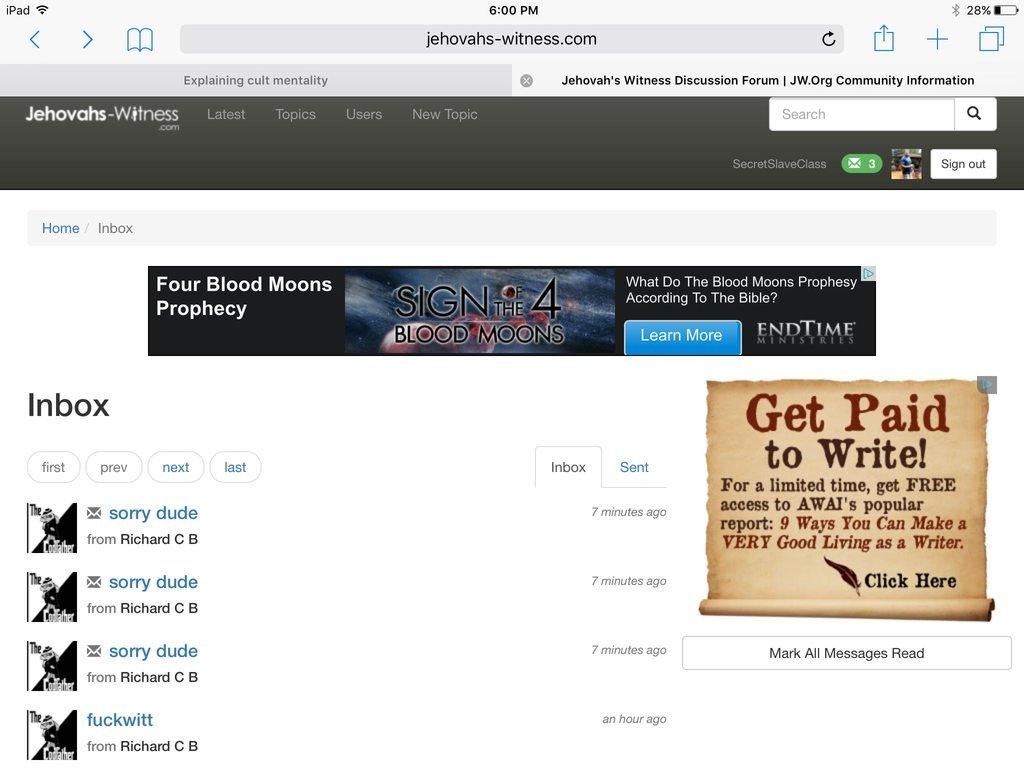Open the Safari bookmarks book icon
Screen dimensions: 1024x768
click(x=140, y=39)
